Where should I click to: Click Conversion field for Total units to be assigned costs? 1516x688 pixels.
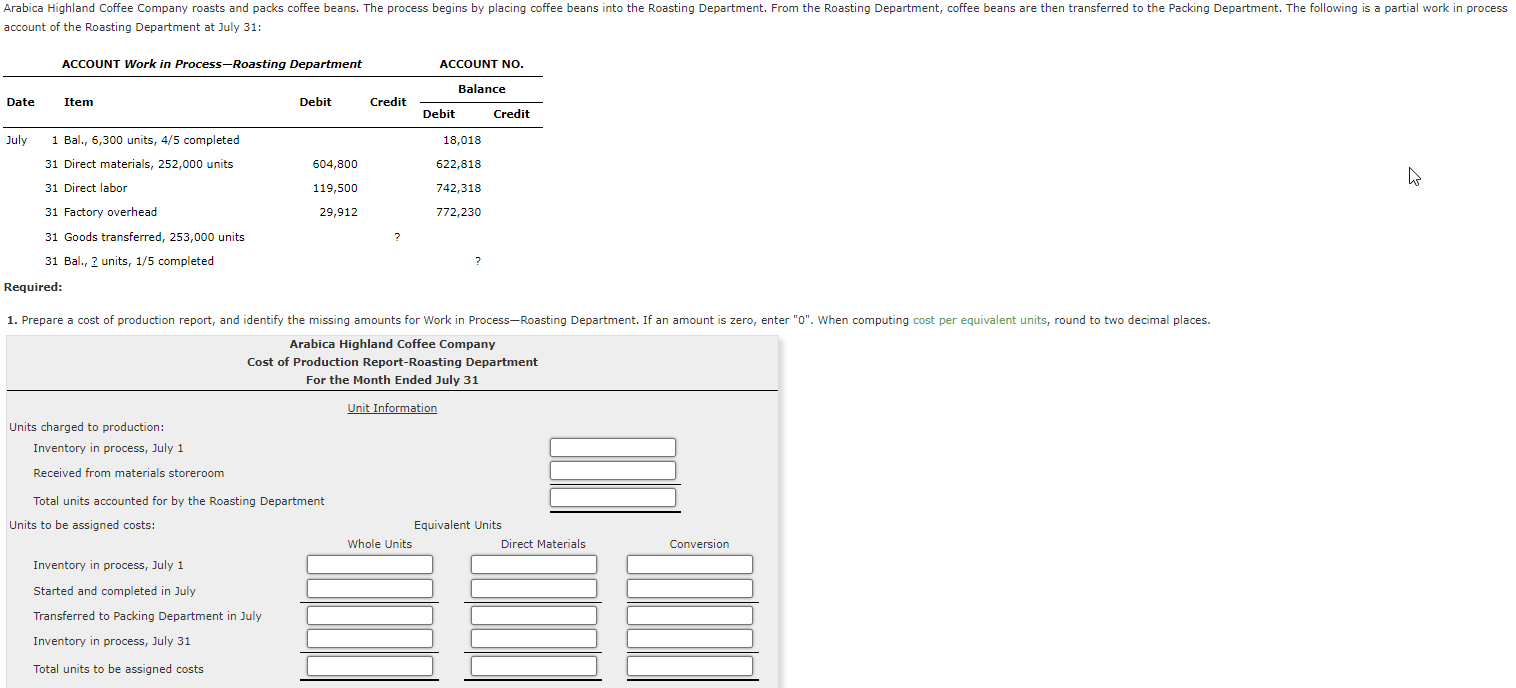690,666
